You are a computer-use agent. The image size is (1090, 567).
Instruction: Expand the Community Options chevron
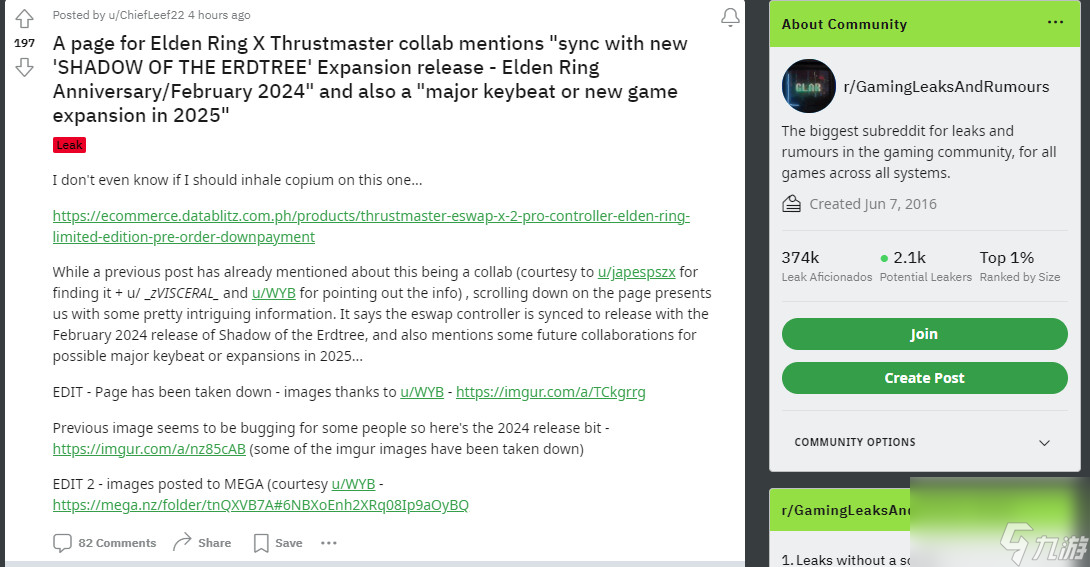1044,443
